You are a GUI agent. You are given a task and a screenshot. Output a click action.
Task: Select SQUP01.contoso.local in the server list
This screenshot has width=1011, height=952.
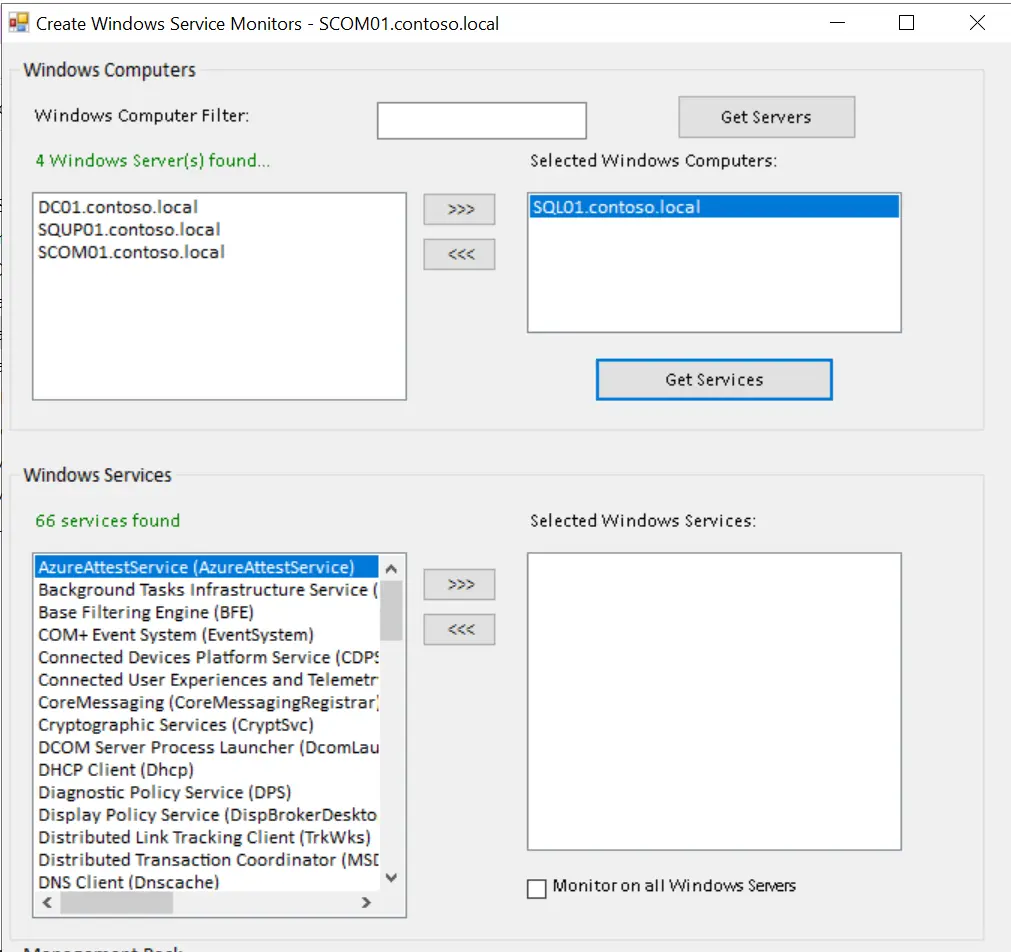tap(129, 230)
